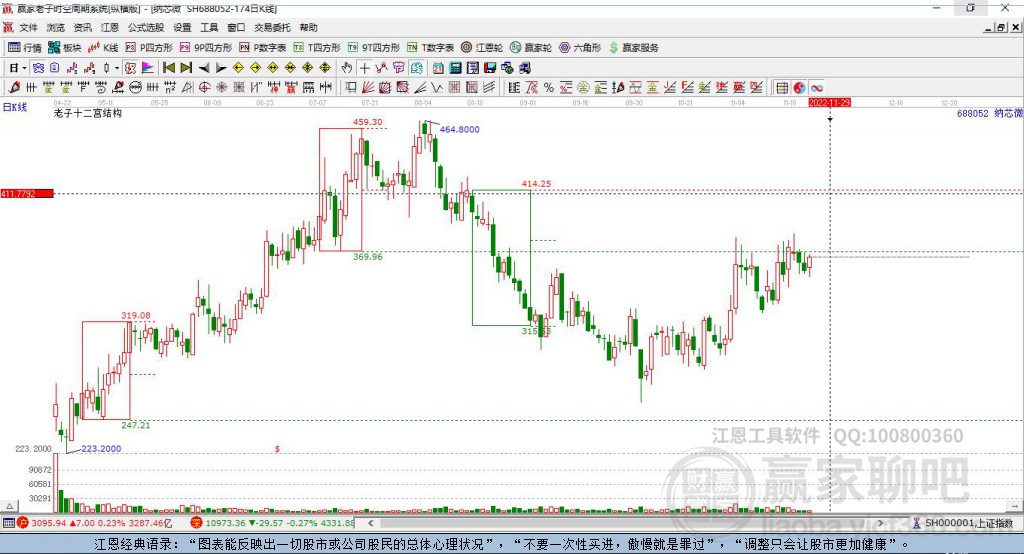Viewport: 1024px width, 554px height.
Task: Click the 老子十二宫结构 indicator title
Action: [x=88, y=113]
